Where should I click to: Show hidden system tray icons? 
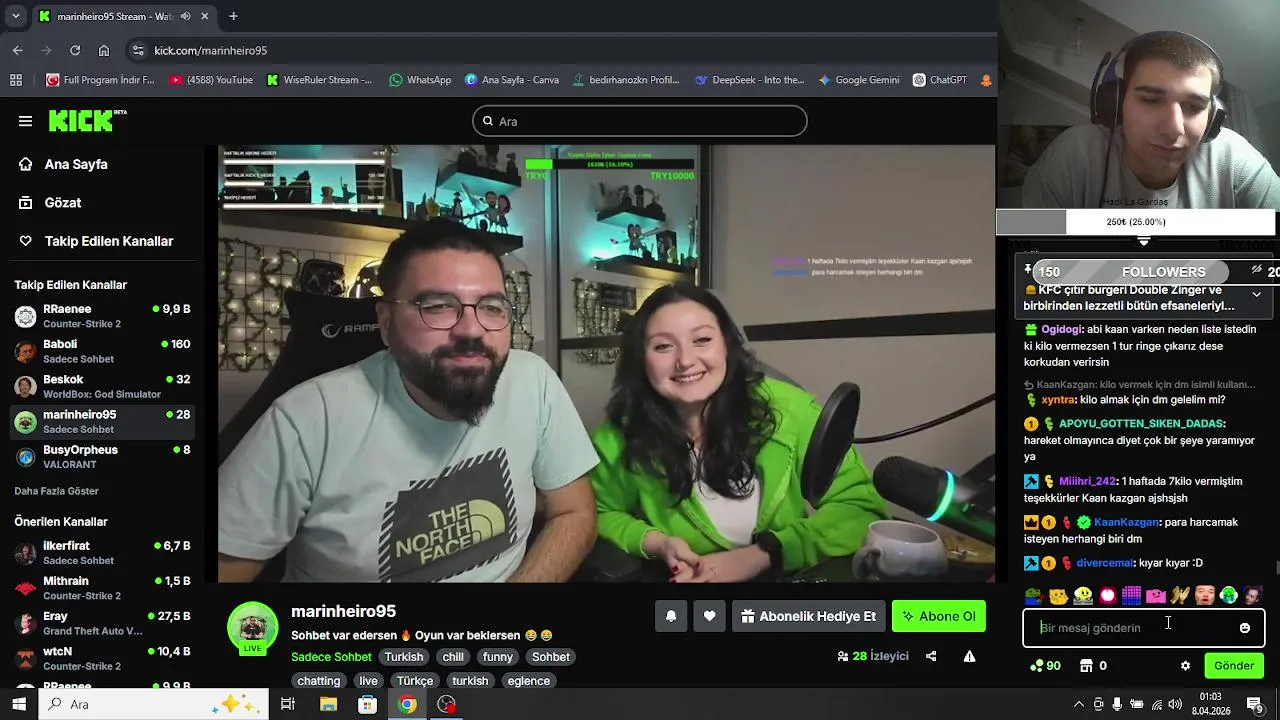1078,704
